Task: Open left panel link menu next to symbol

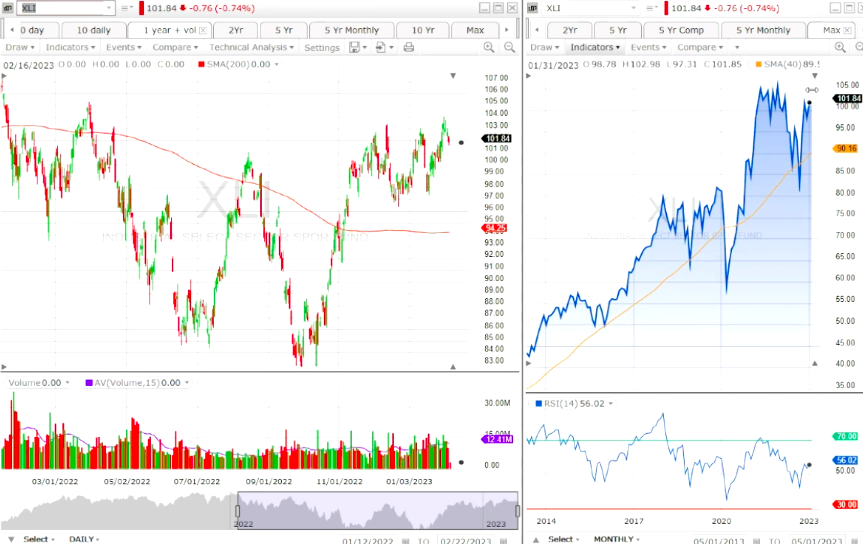Action: [x=127, y=8]
